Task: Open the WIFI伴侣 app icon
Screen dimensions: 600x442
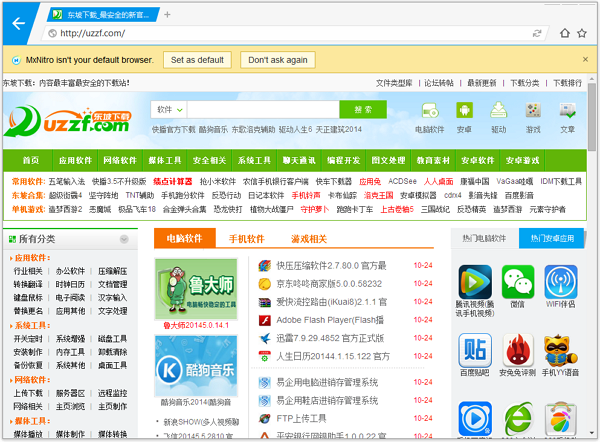Action: click(x=561, y=282)
